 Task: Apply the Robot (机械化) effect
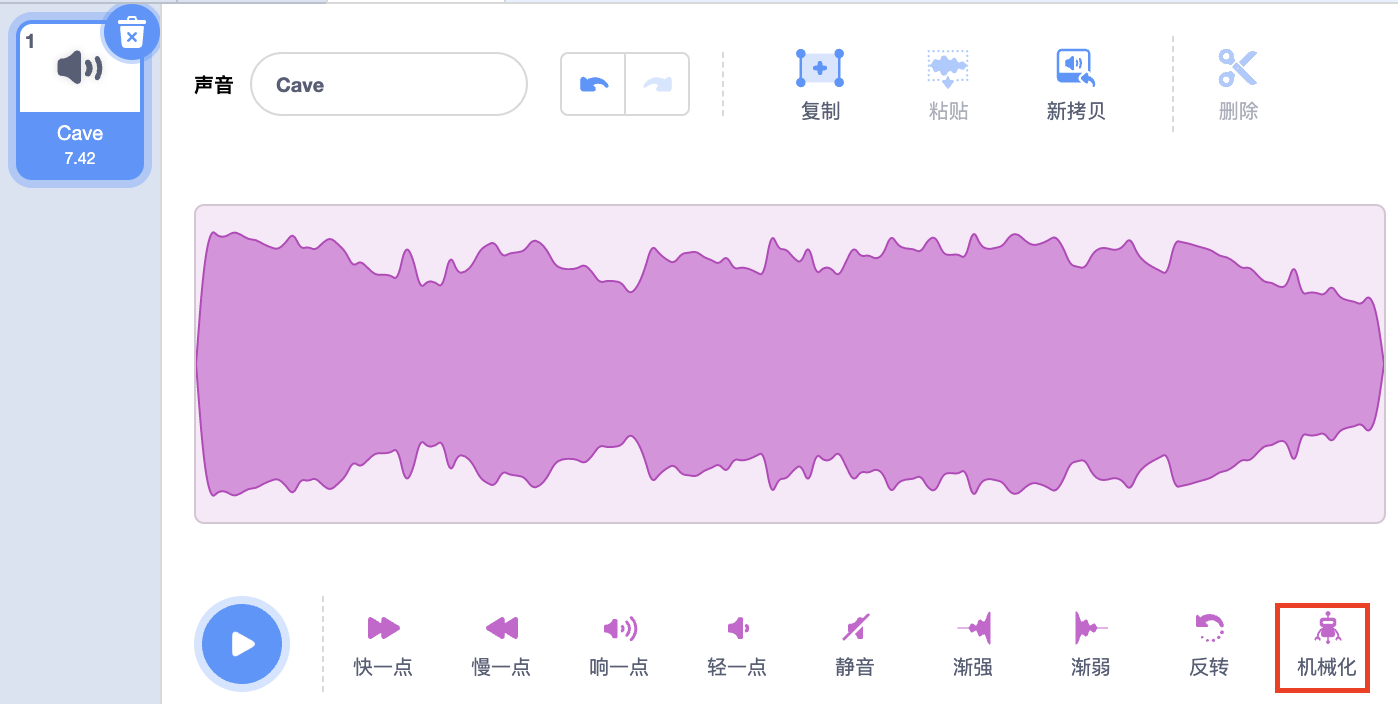pyautogui.click(x=1326, y=629)
